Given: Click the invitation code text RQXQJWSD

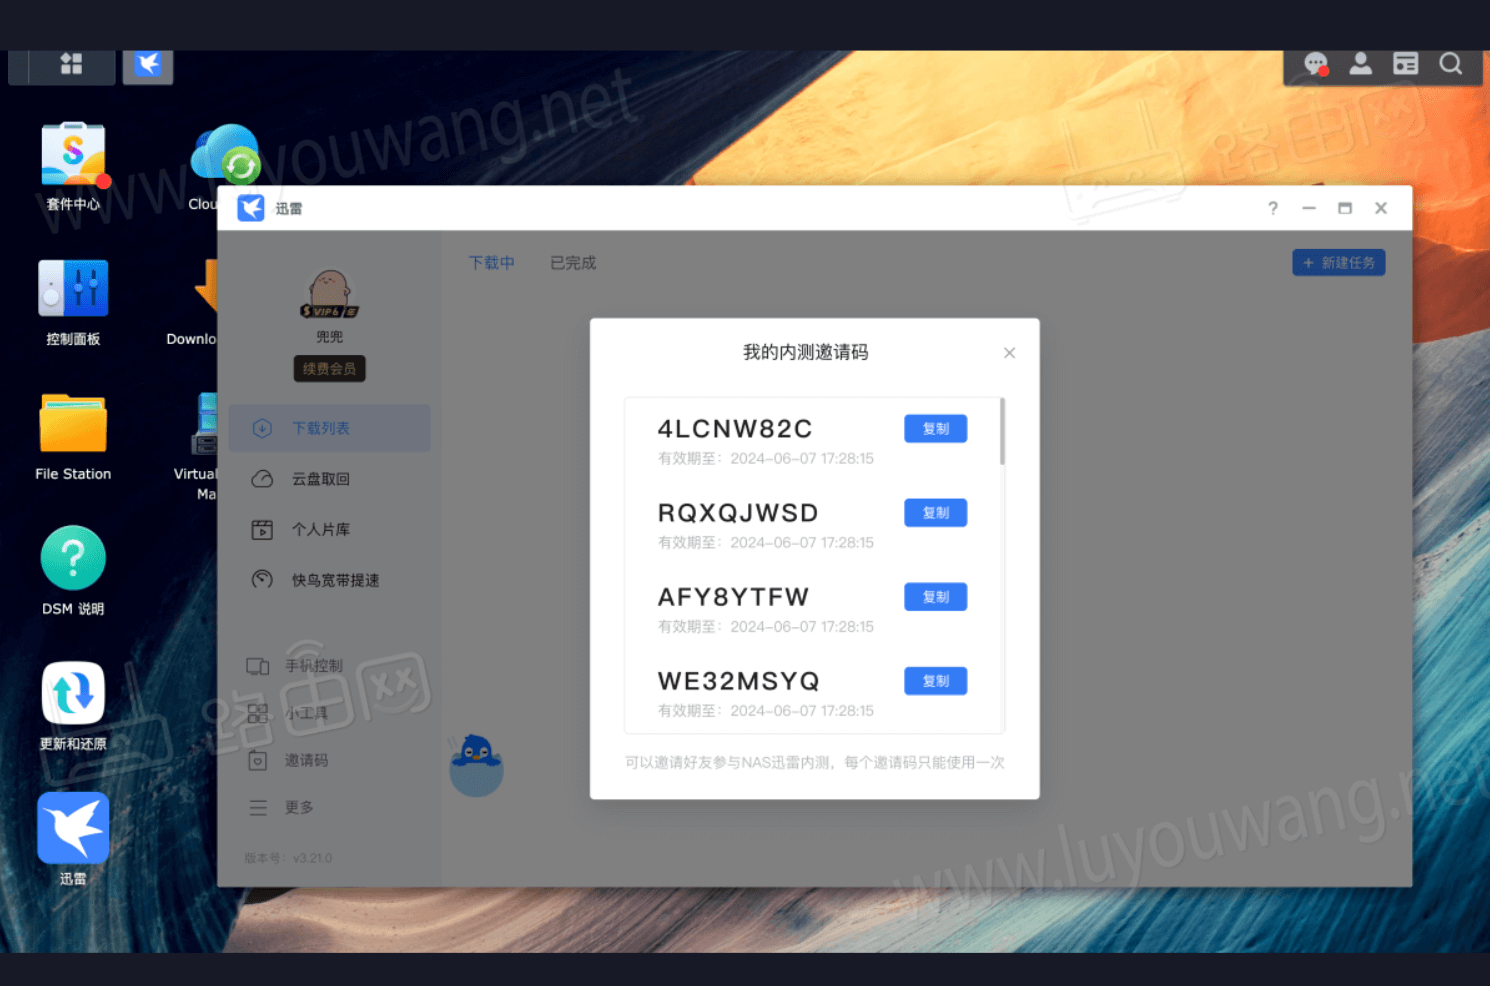Looking at the screenshot, I should coord(738,513).
